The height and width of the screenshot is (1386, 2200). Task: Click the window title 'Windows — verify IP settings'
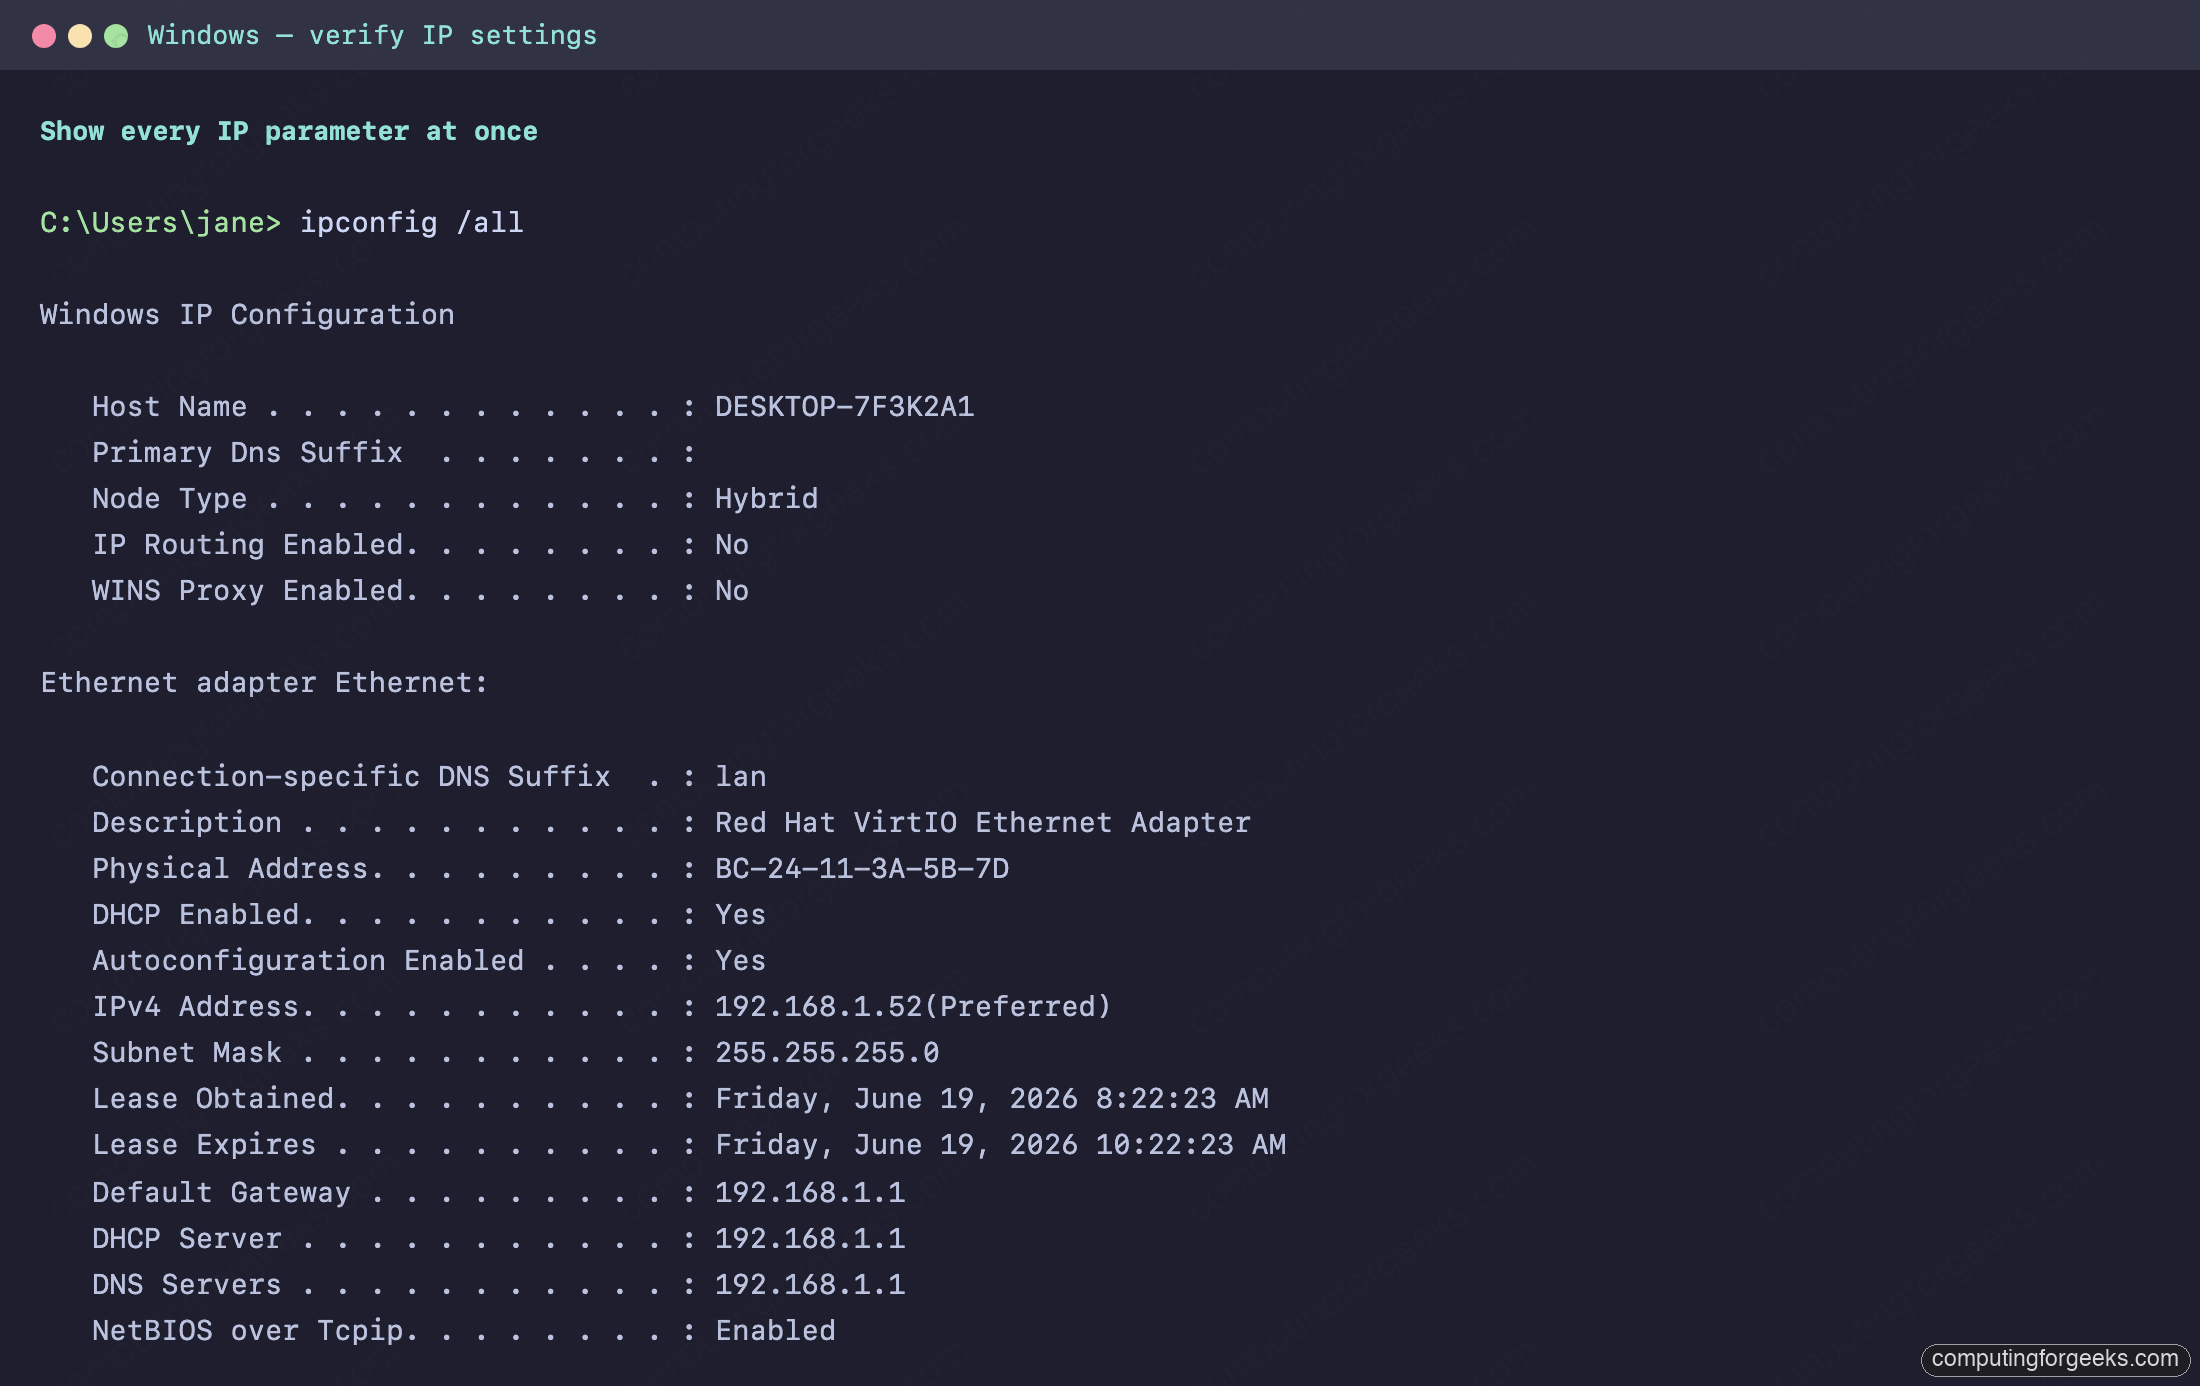coord(372,36)
